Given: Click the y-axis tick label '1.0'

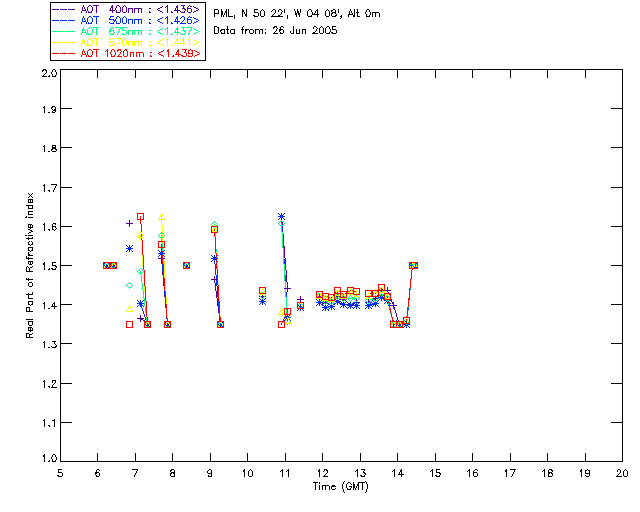Looking at the screenshot, I should [49, 458].
